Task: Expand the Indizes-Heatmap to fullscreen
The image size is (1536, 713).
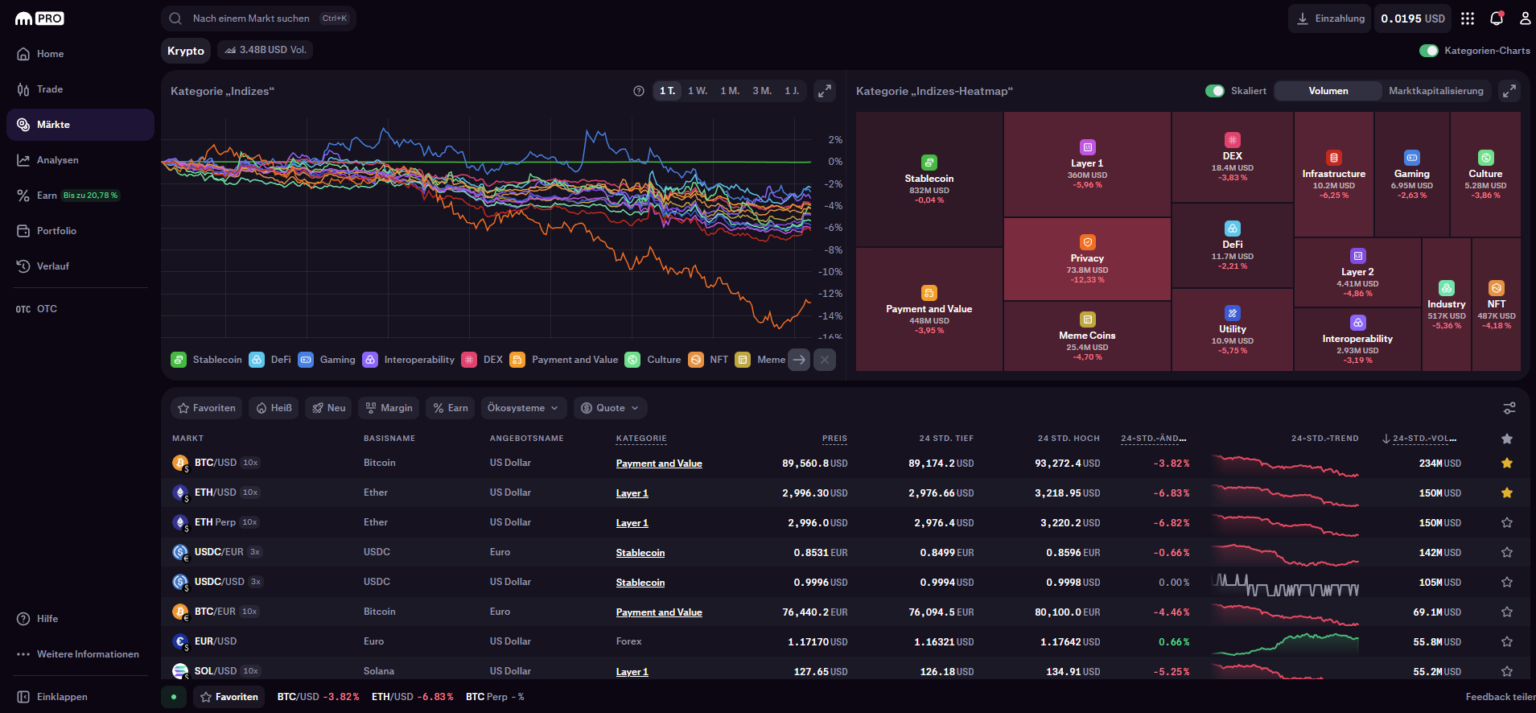Action: tap(1509, 90)
